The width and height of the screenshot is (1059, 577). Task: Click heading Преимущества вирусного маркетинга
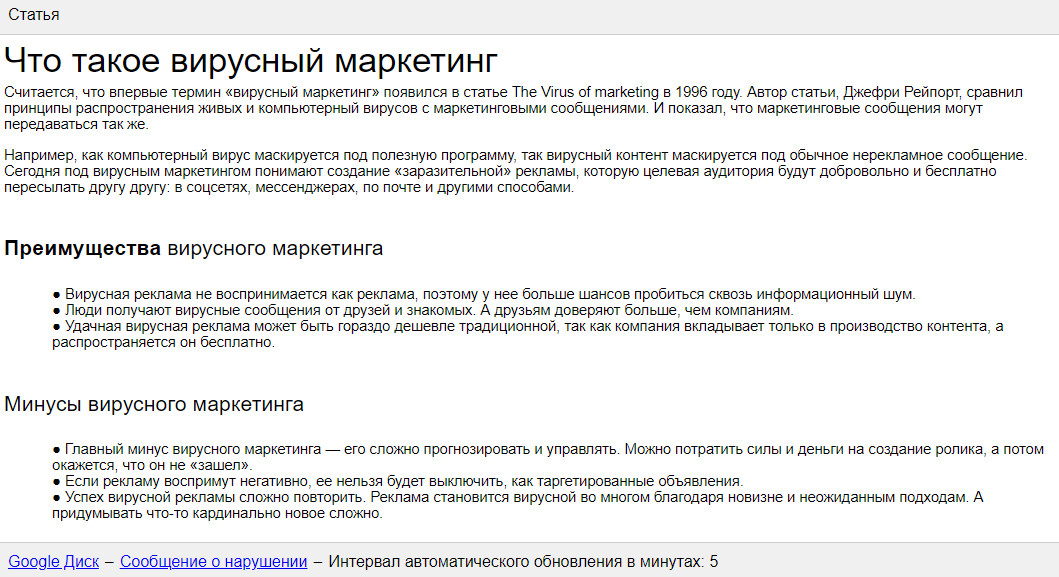pos(193,249)
